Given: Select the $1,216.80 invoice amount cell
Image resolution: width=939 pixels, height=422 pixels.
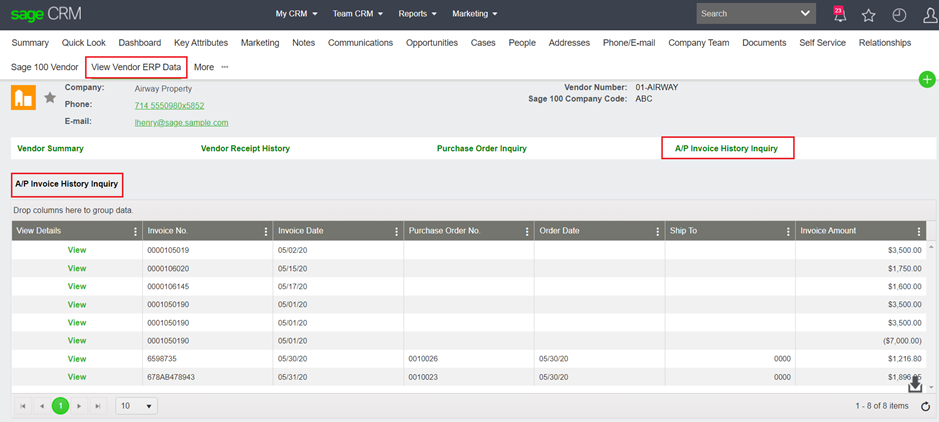Looking at the screenshot, I should click(x=861, y=359).
